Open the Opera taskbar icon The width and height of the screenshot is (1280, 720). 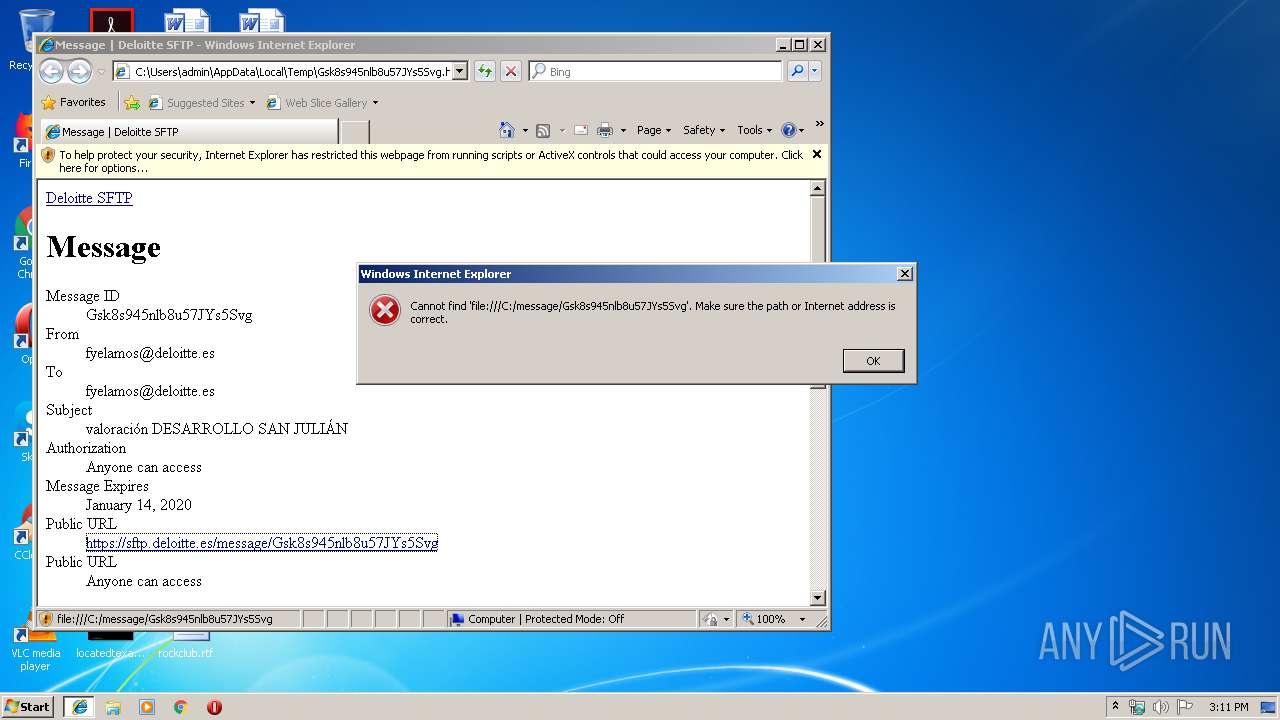tap(214, 707)
